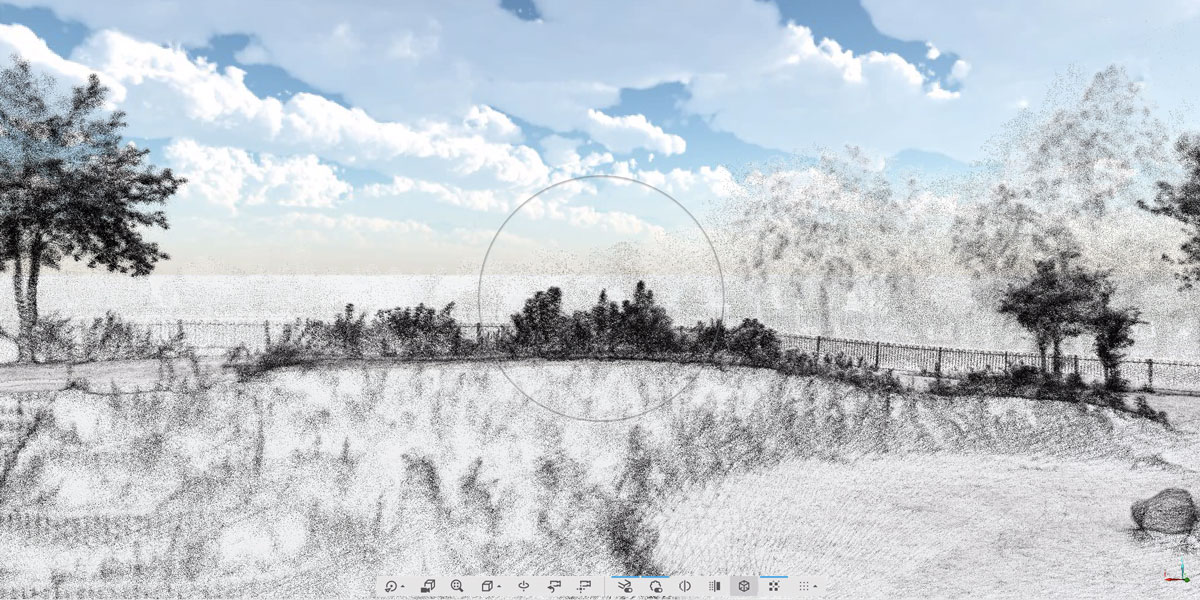
Task: Click the orbit view icon with circular arrow
Action: click(390, 586)
